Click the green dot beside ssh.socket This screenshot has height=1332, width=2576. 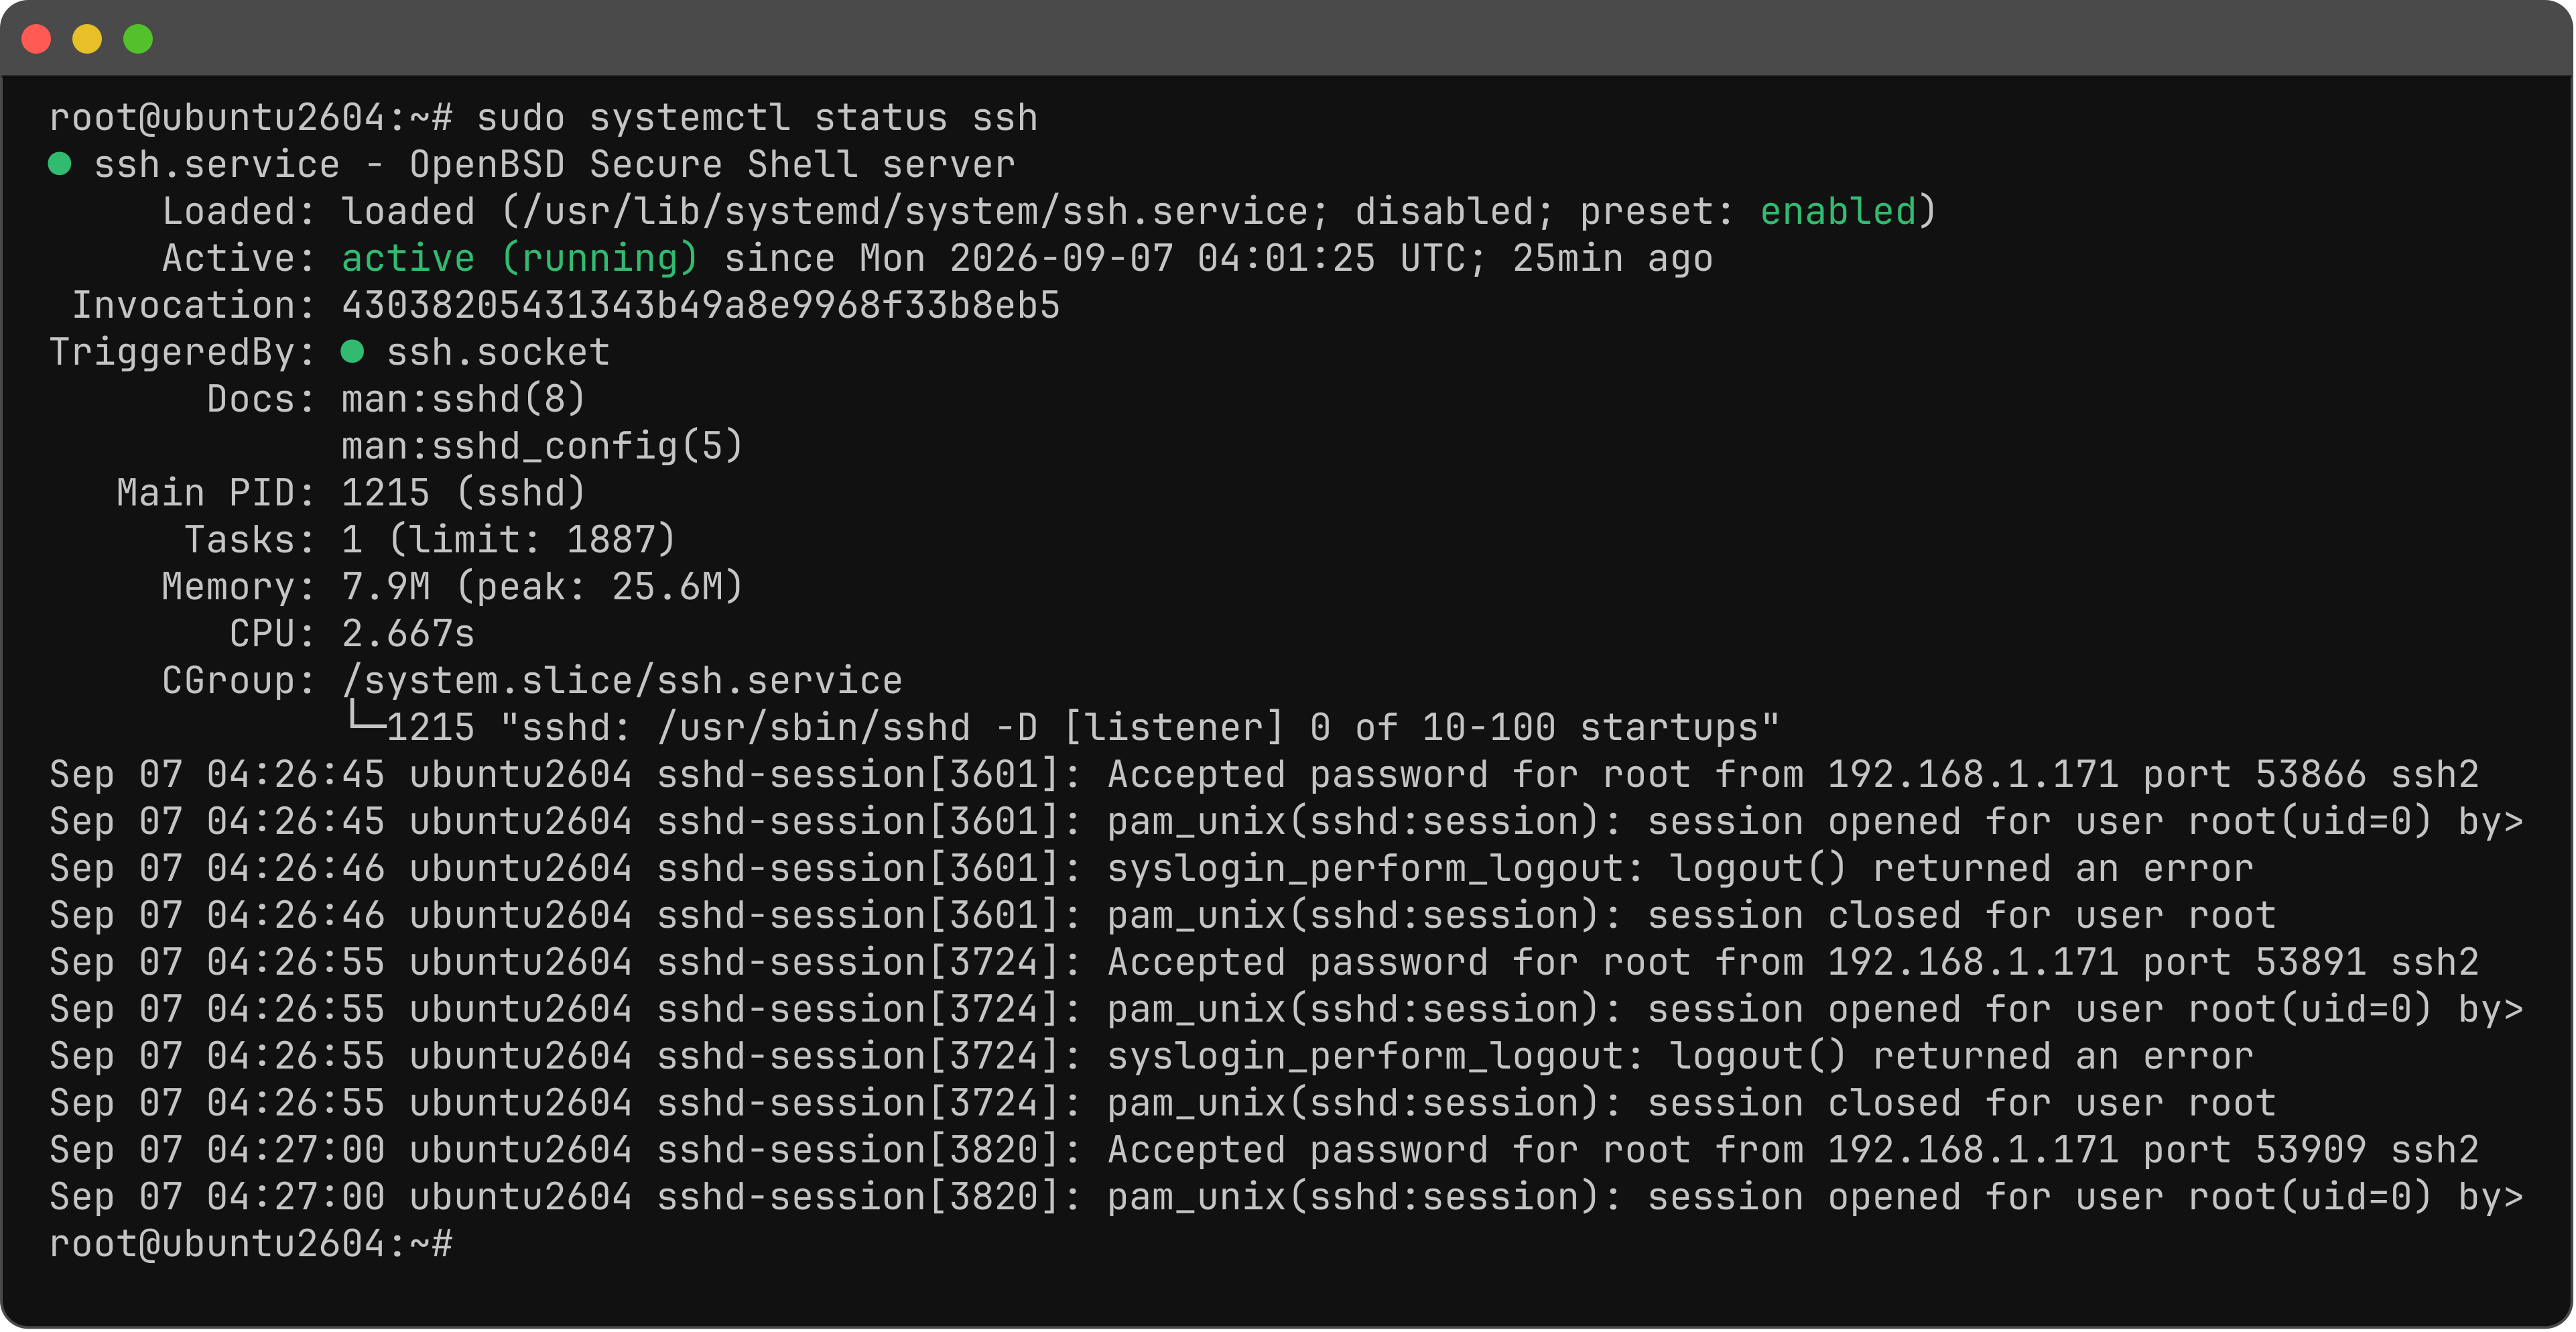tap(352, 351)
